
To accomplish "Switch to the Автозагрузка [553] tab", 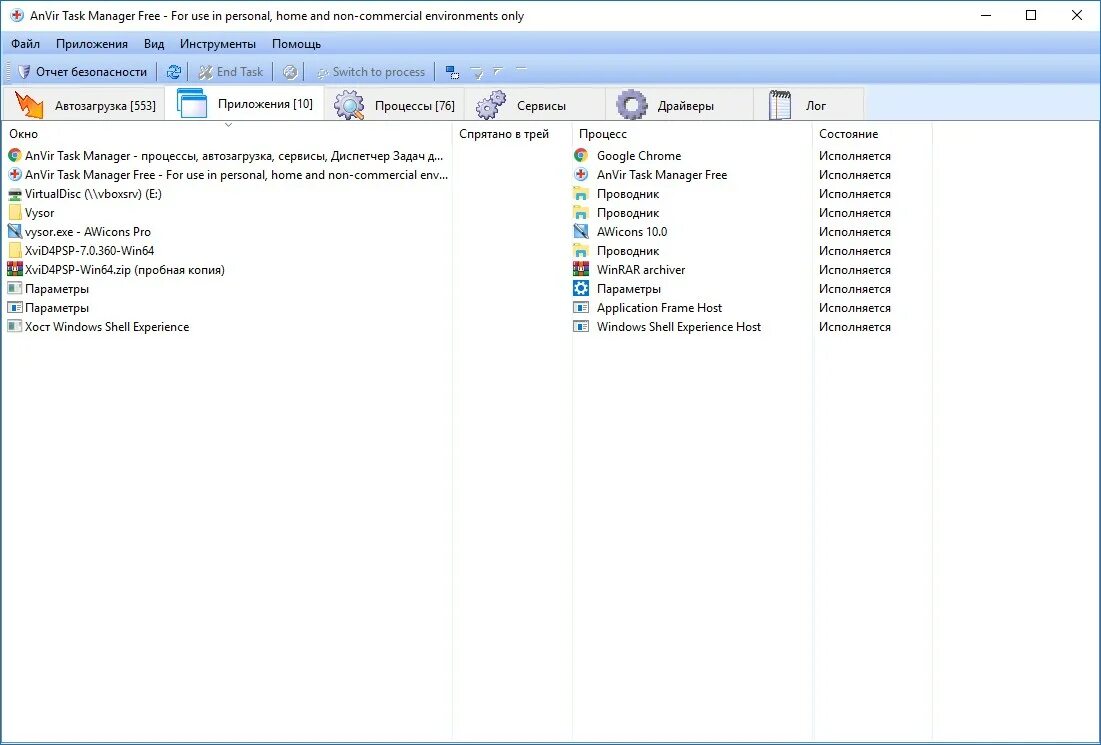I will point(84,105).
